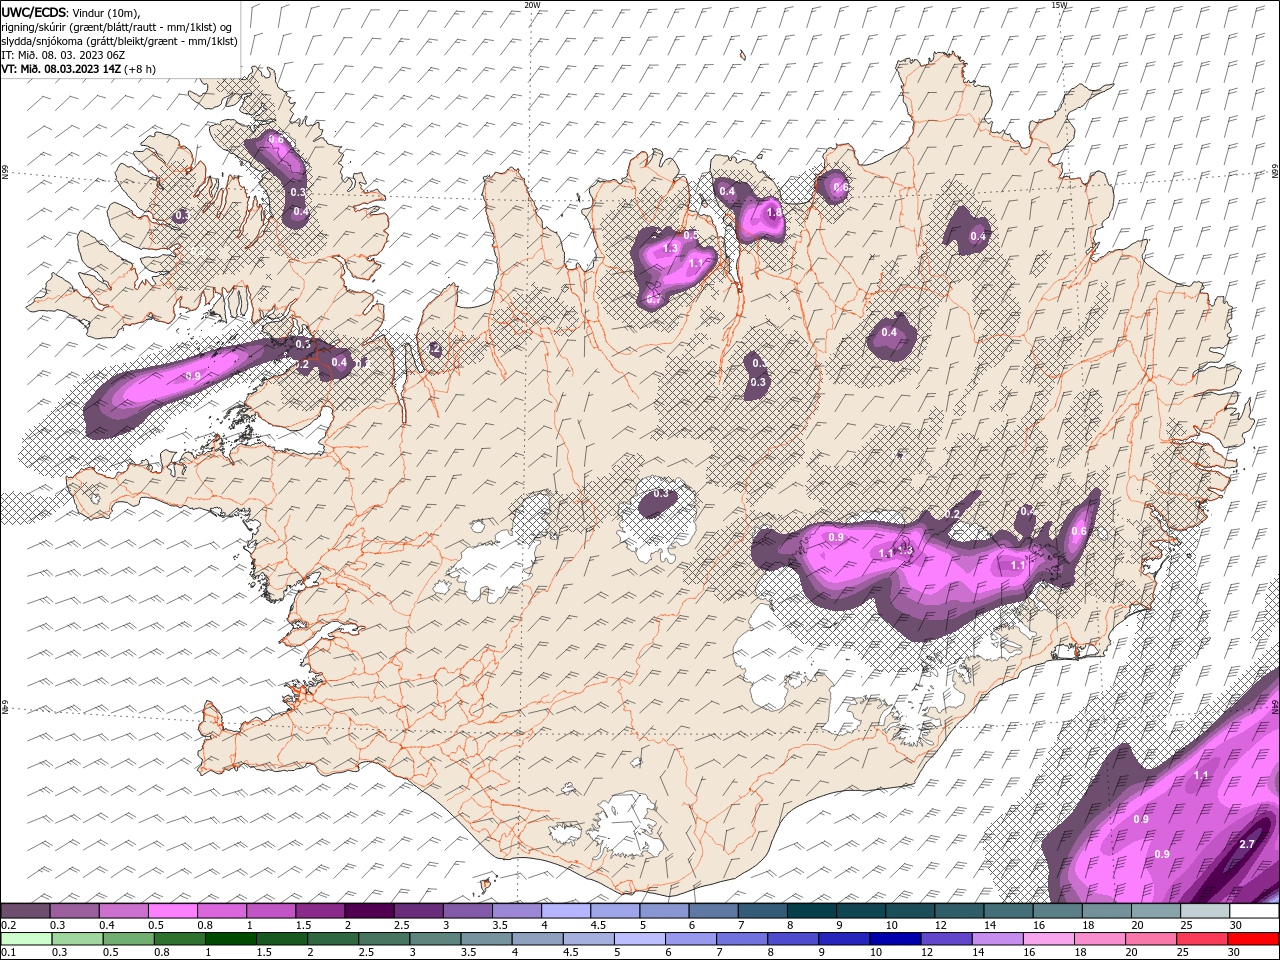Click the dark teal swatch at 8 in top legend
1280x960 pixels.
click(x=811, y=911)
